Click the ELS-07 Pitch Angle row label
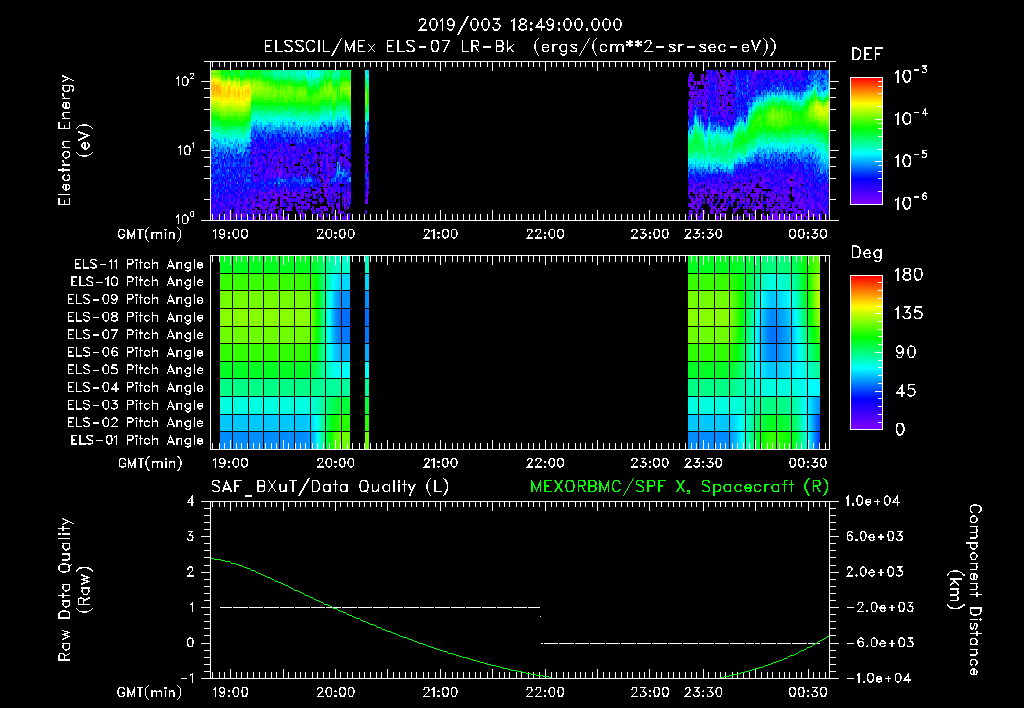 pos(135,334)
